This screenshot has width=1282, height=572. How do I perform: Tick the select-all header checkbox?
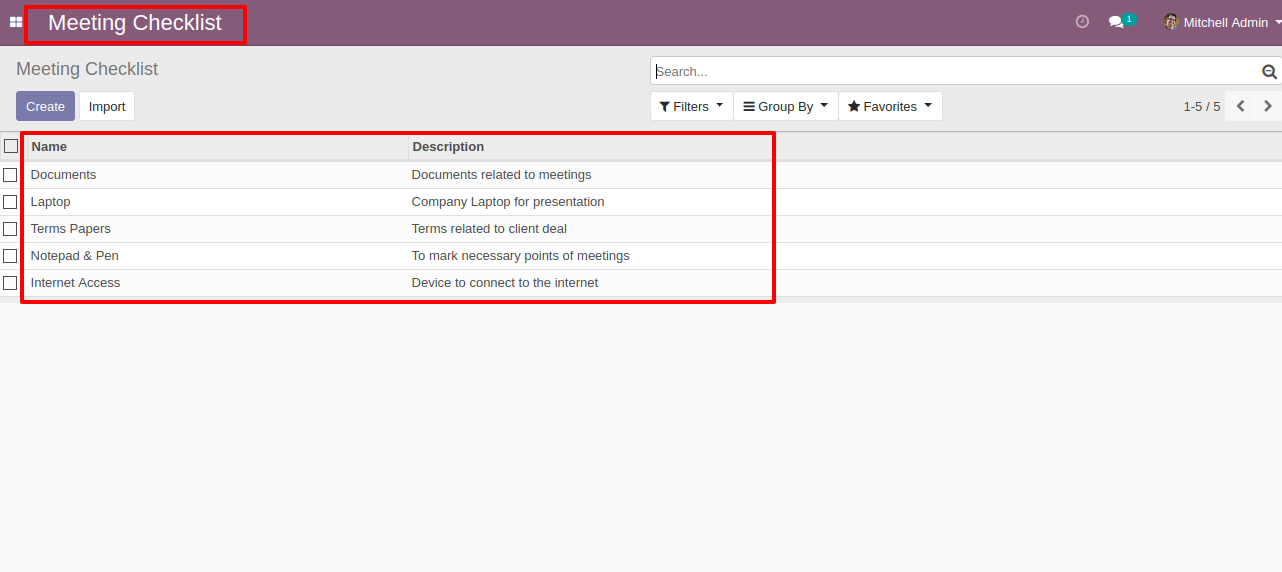[x=11, y=146]
